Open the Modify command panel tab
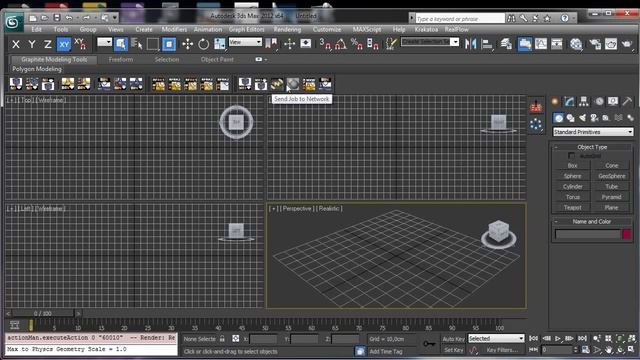Image resolution: width=640 pixels, height=360 pixels. [x=569, y=101]
